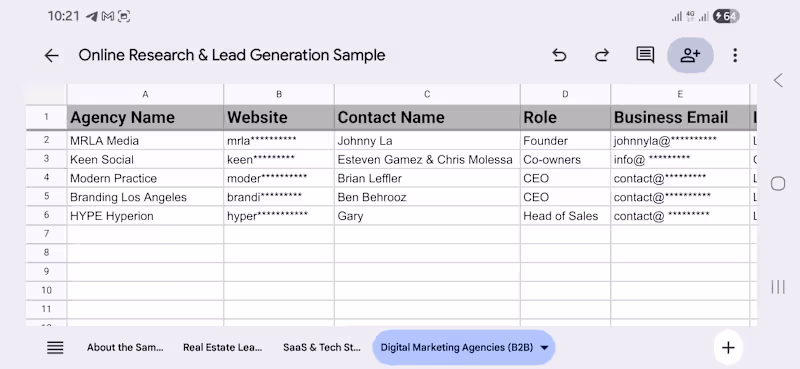This screenshot has height=369, width=800.
Task: Select the Keen Social cell
Action: pos(145,159)
